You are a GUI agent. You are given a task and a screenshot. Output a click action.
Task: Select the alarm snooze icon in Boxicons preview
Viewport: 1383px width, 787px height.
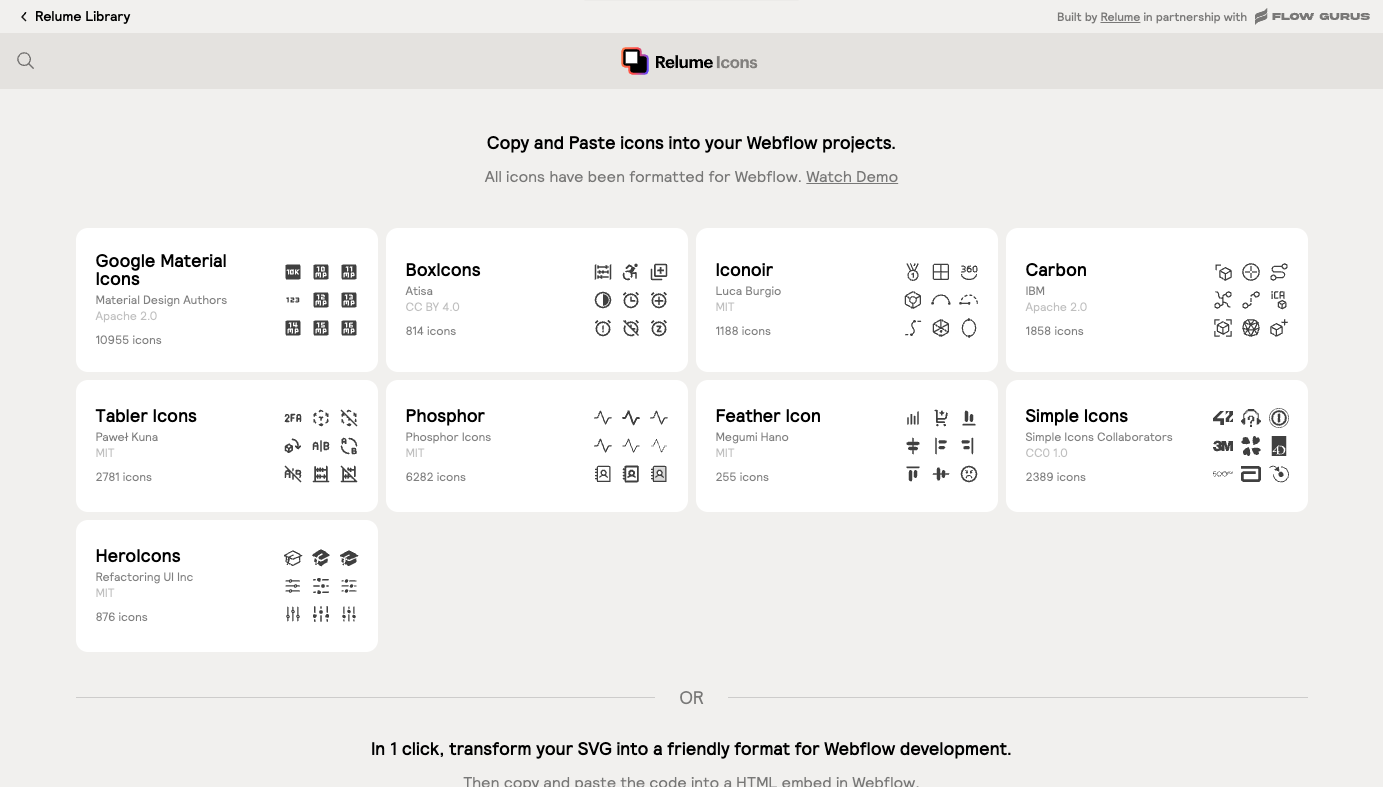tap(658, 327)
